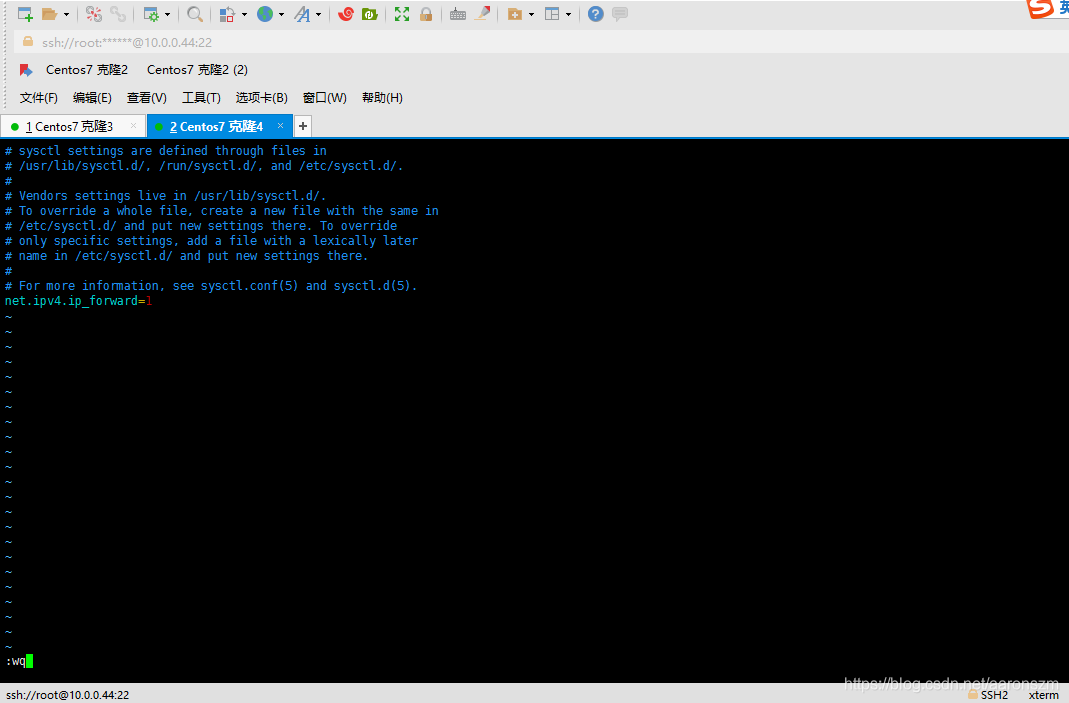Expand the layout dropdown arrow
Screen dimensions: 1069x703
pos(569,14)
